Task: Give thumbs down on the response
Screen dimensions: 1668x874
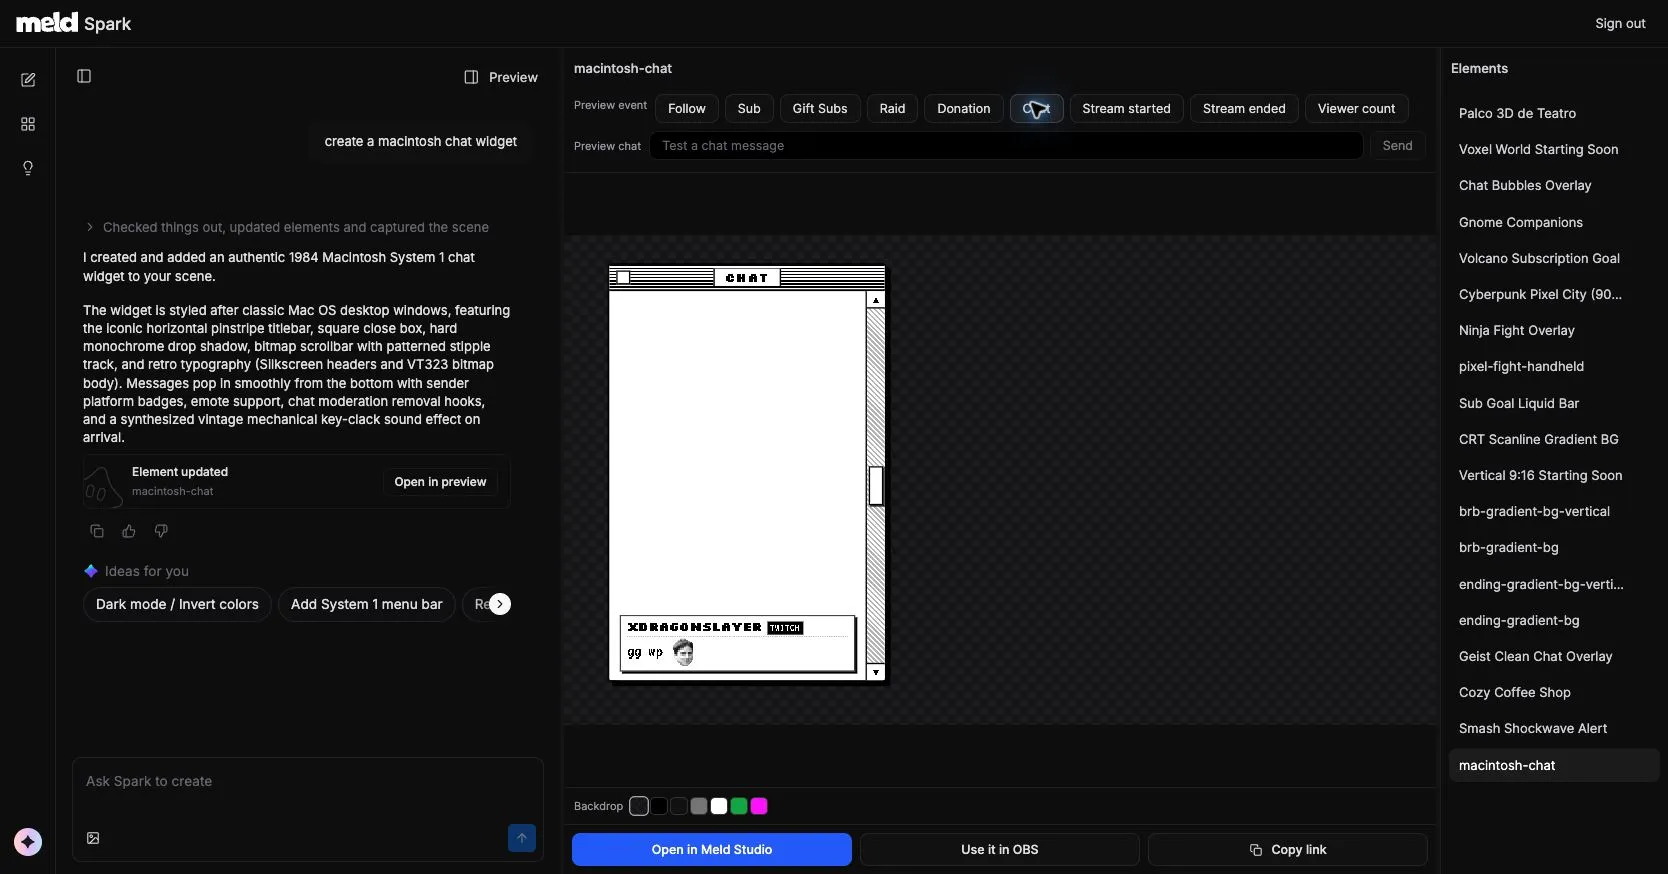Action: tap(161, 531)
